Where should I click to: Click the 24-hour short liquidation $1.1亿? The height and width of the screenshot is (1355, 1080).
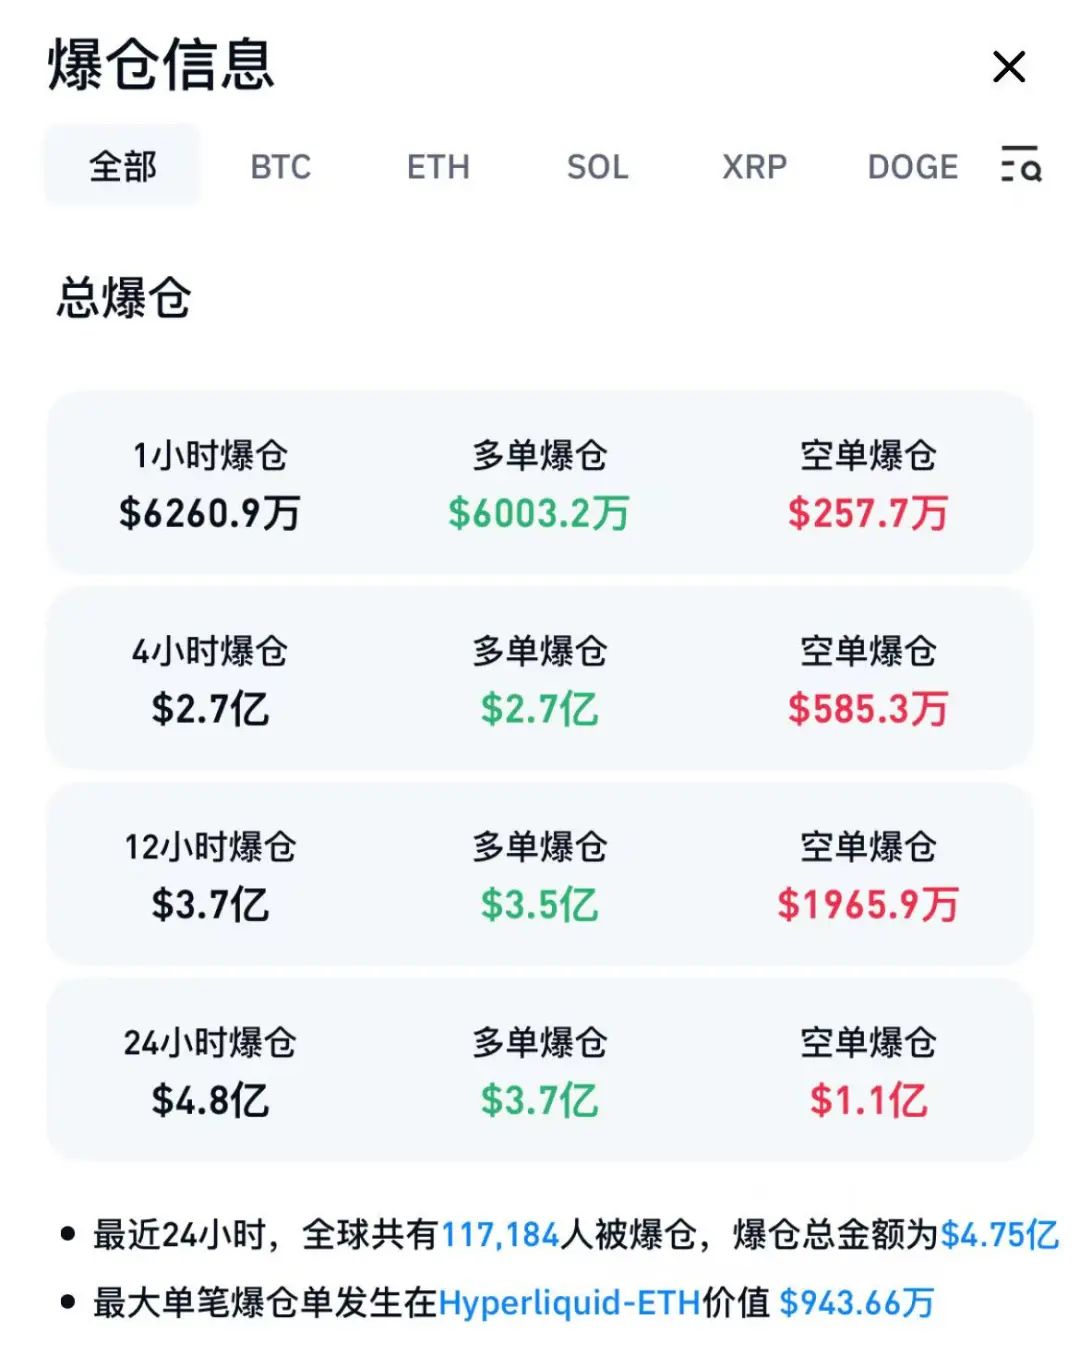867,1101
